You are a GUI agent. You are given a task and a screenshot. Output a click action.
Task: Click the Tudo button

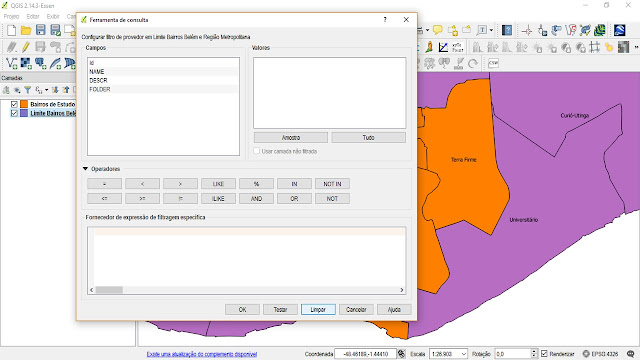[369, 138]
